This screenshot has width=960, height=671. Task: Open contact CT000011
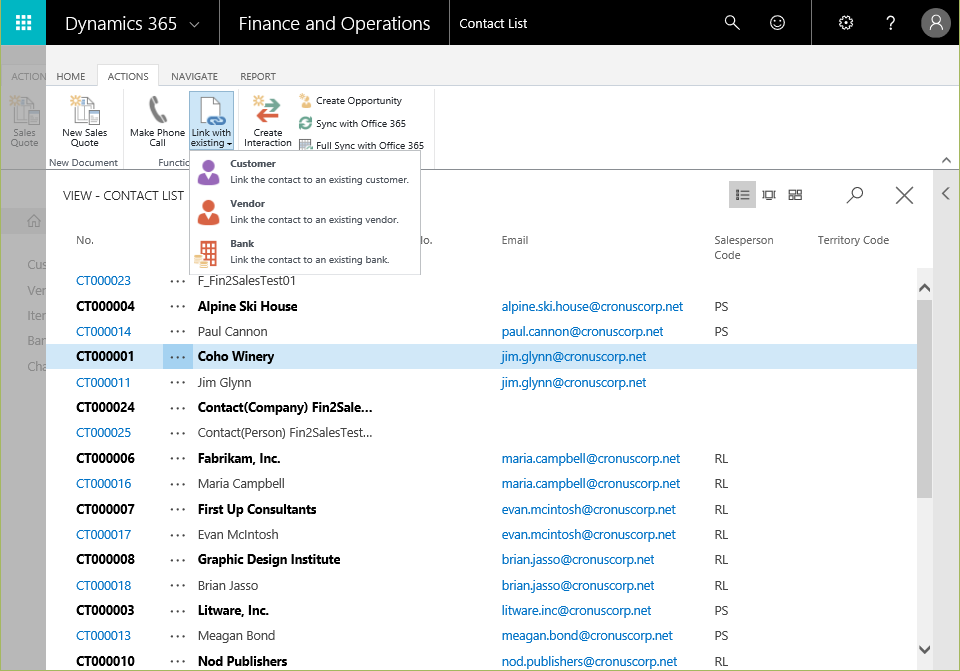[103, 383]
